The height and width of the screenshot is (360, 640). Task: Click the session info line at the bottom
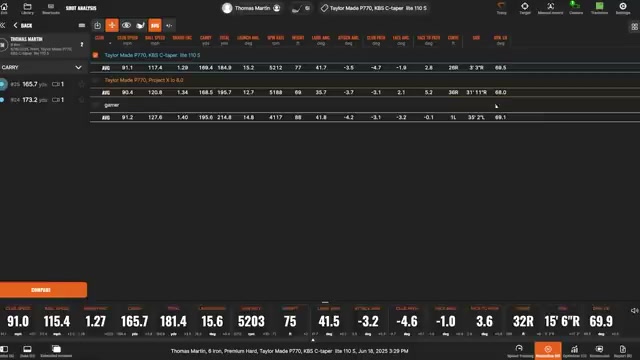[289, 351]
